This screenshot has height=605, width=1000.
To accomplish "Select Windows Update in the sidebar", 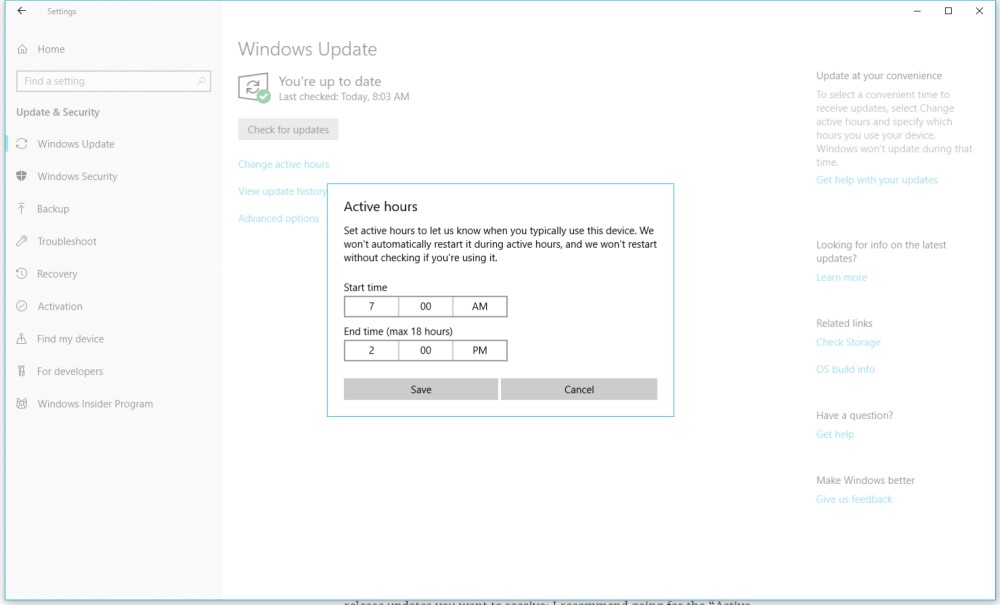I will [76, 144].
